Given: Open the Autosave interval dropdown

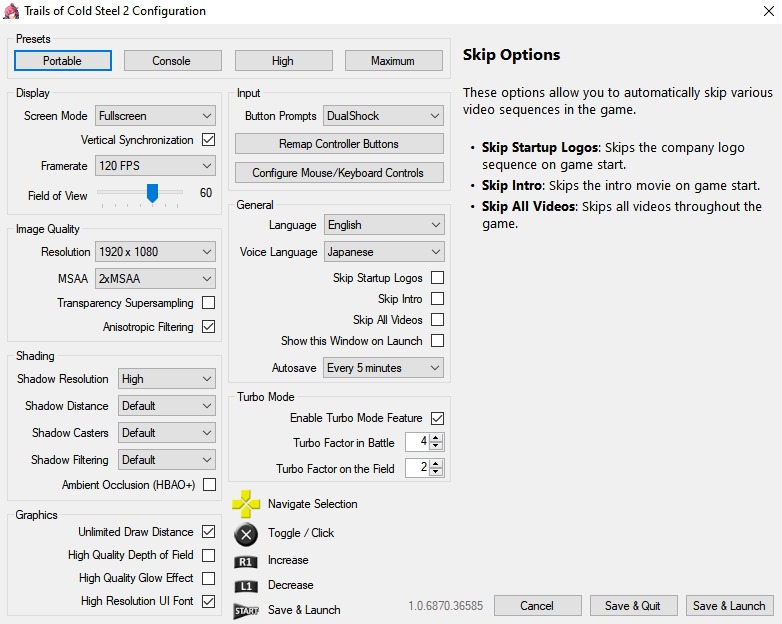Looking at the screenshot, I should [x=383, y=368].
